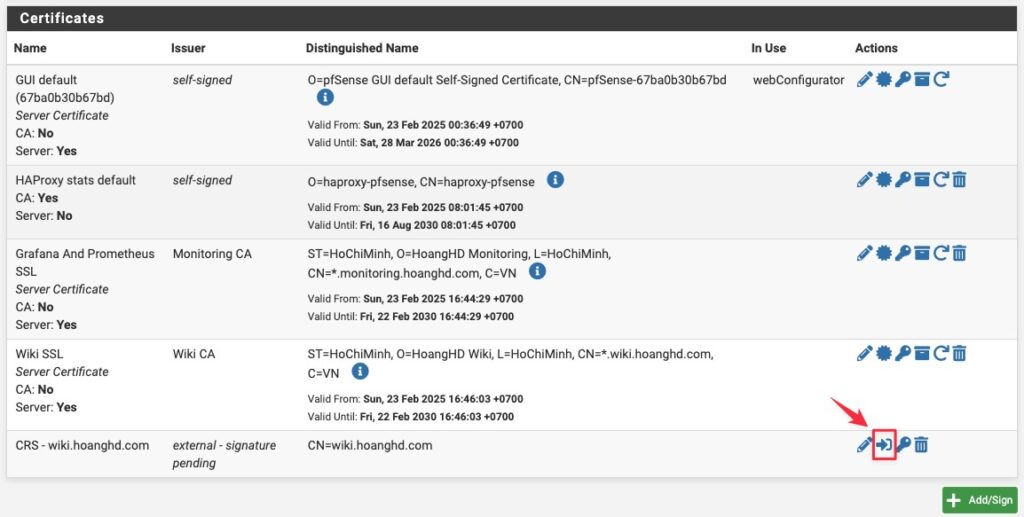Image resolution: width=1024 pixels, height=517 pixels.
Task: Export P12 archive for HAProxy certificate
Action: pyautogui.click(x=921, y=180)
